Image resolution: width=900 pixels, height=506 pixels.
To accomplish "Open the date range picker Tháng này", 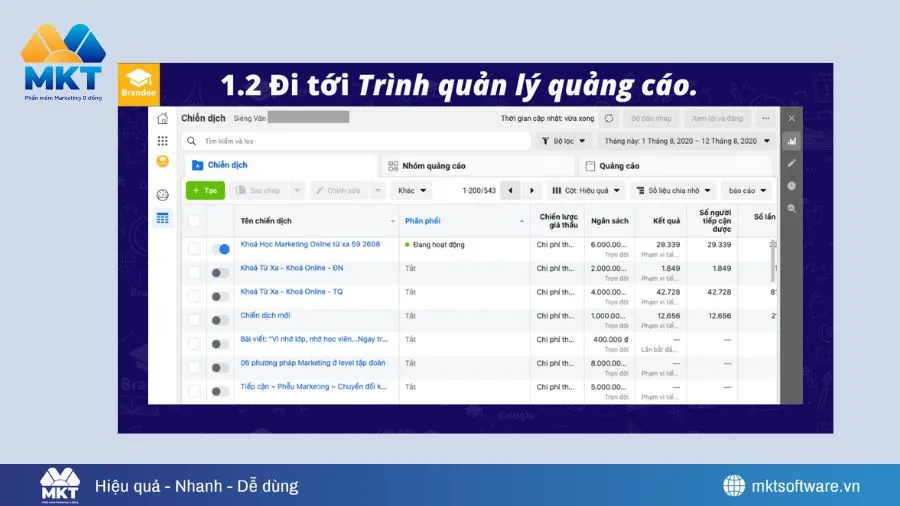I will (687, 141).
